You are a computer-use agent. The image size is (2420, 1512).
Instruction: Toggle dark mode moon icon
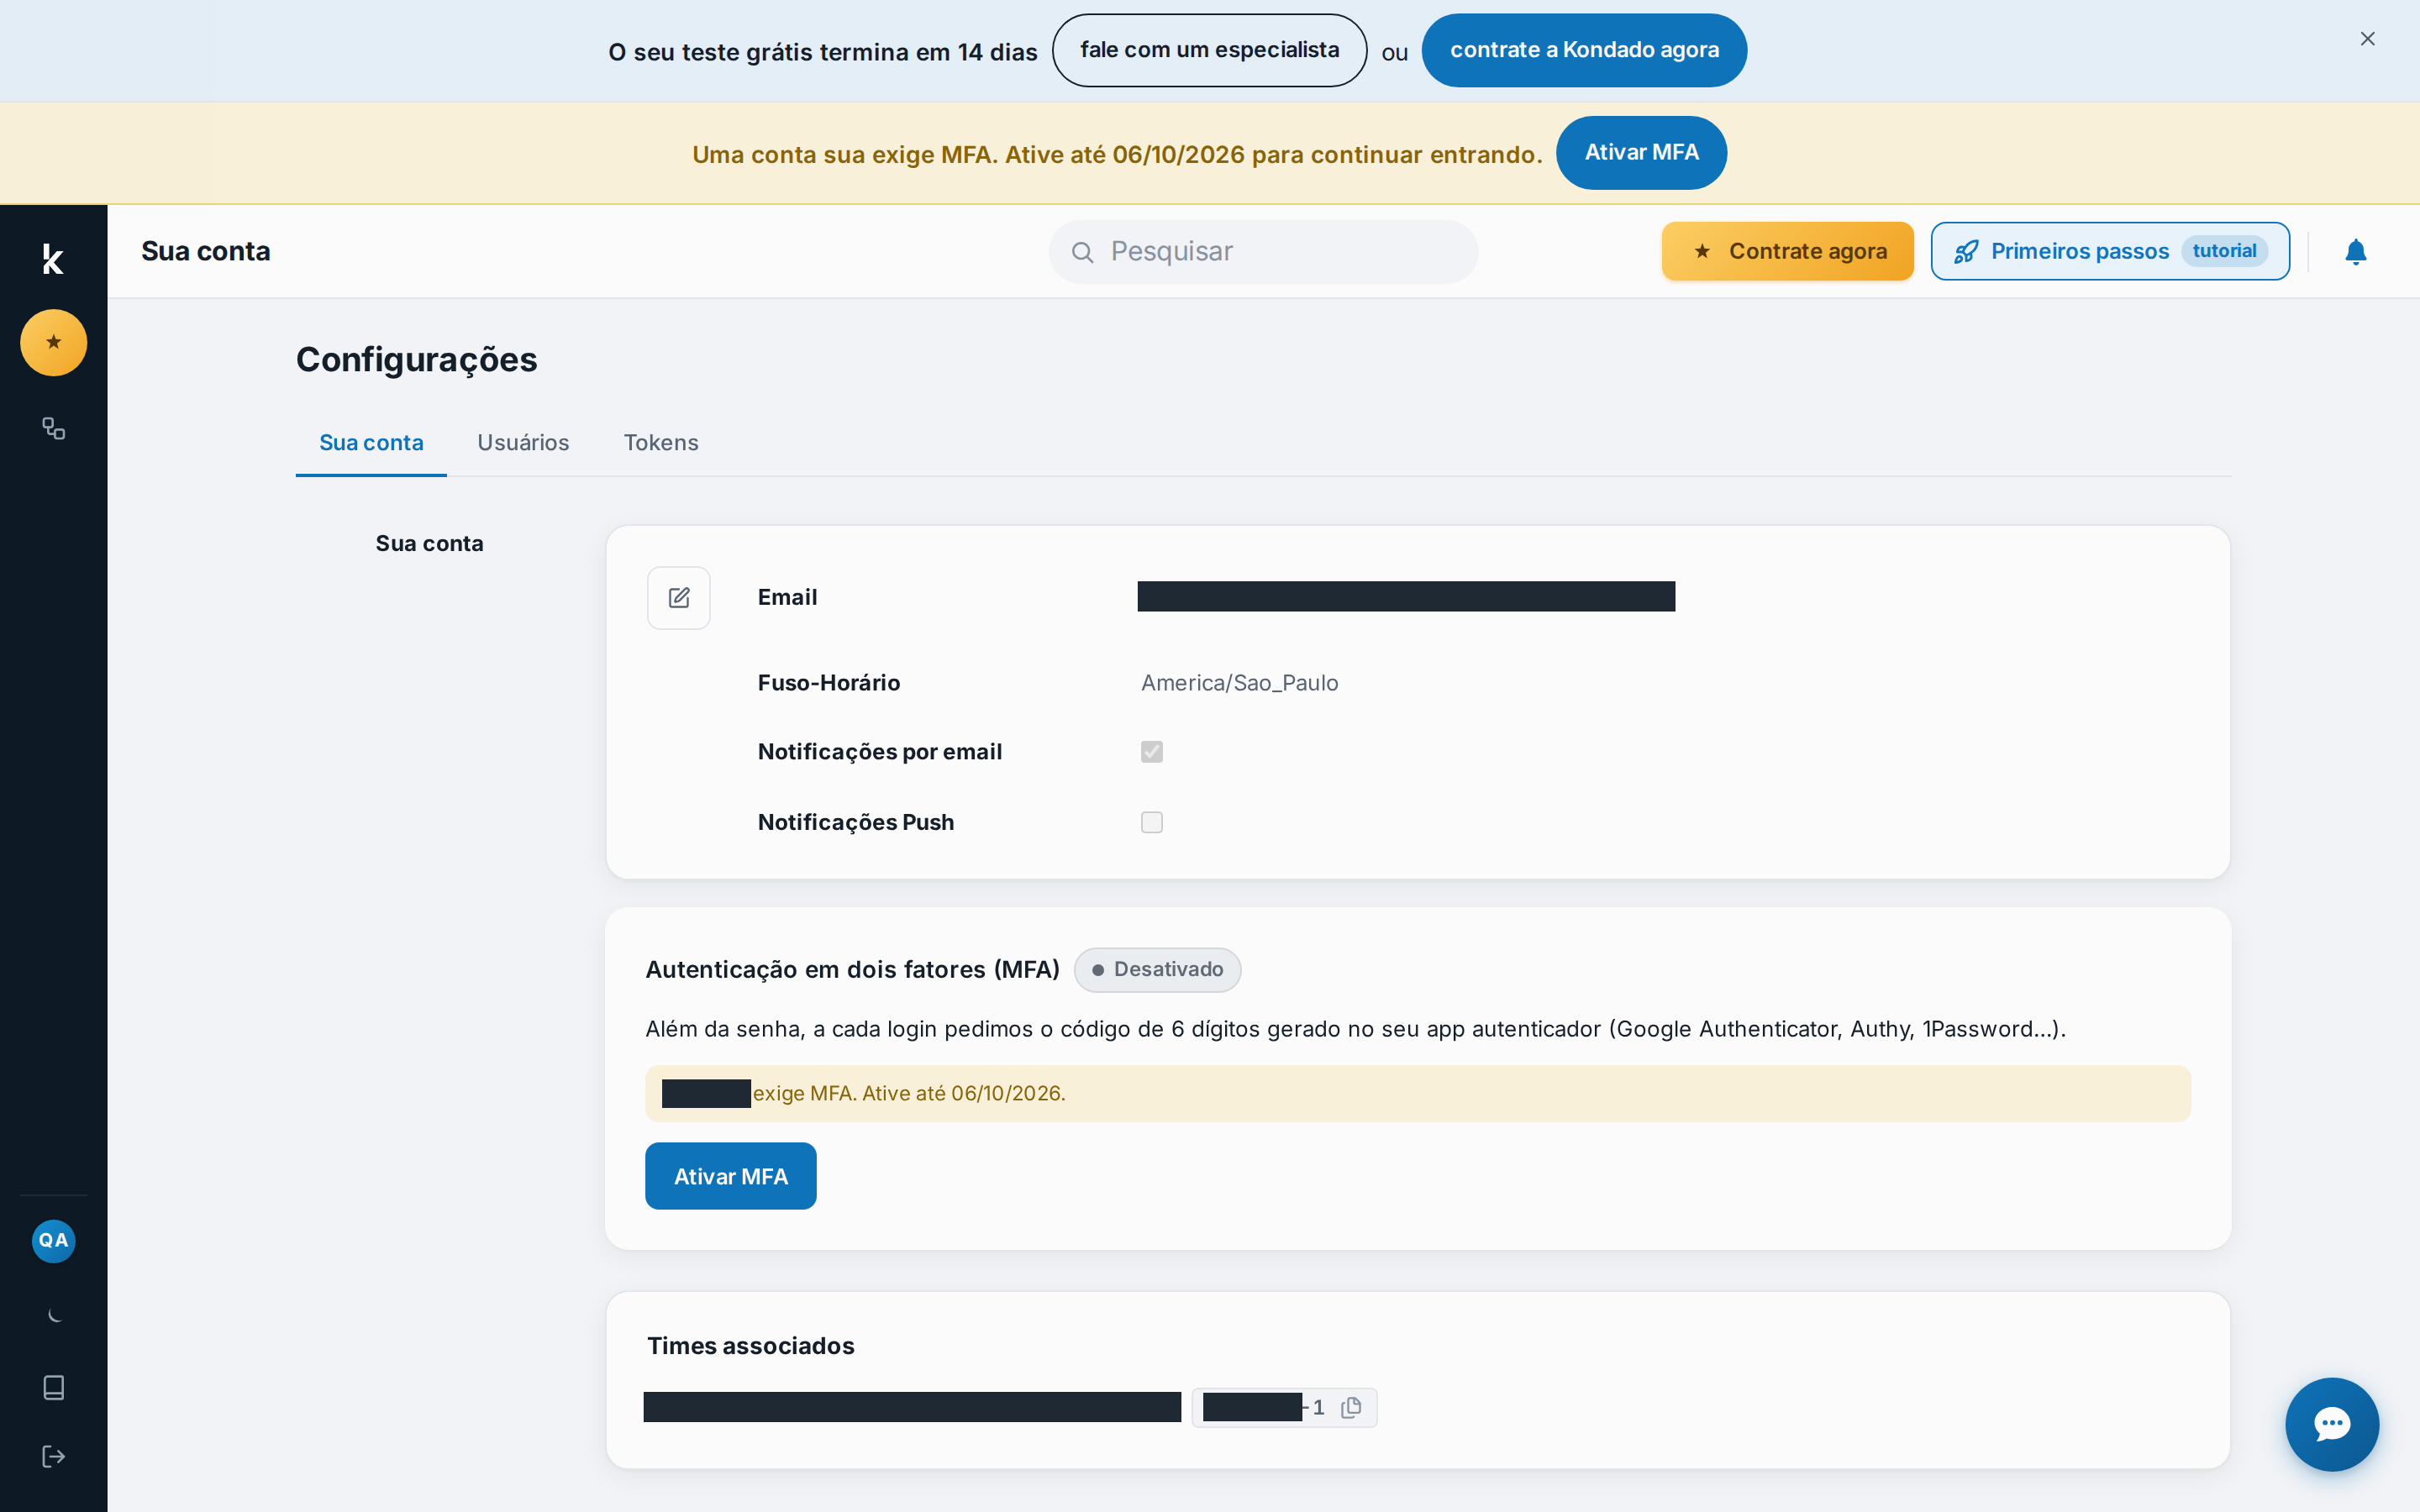[x=53, y=1315]
